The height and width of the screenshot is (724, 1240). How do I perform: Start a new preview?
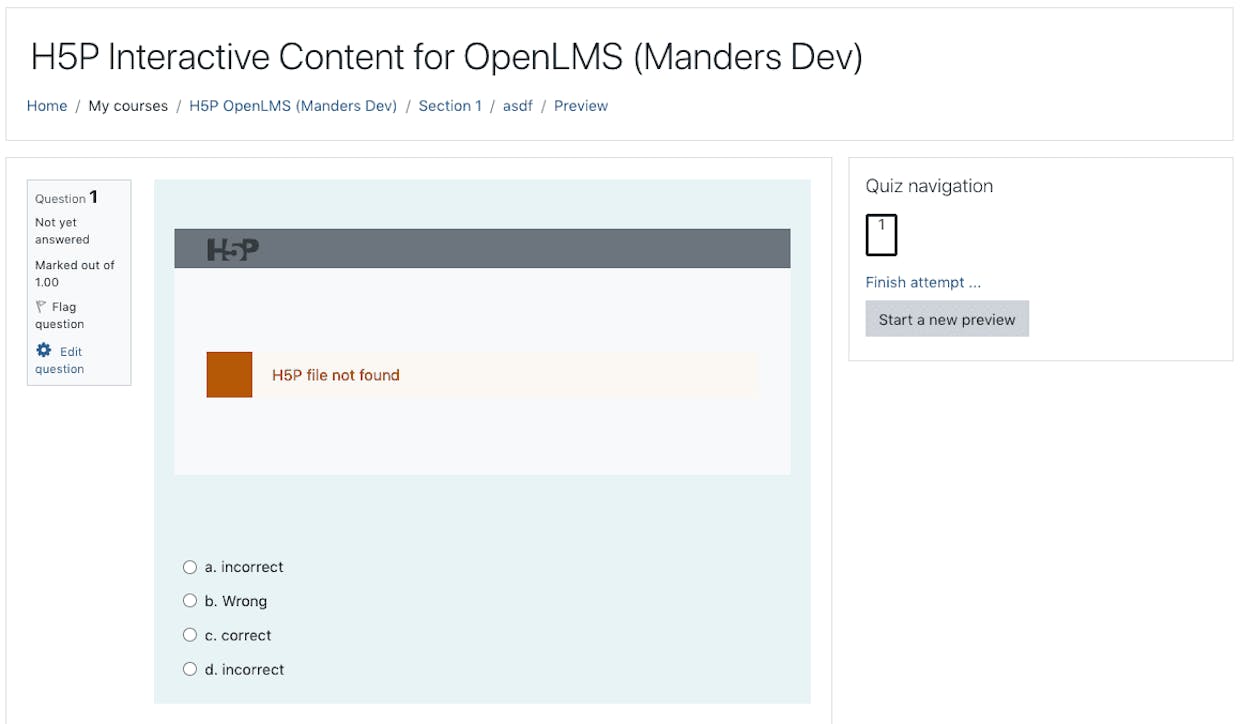[x=947, y=319]
